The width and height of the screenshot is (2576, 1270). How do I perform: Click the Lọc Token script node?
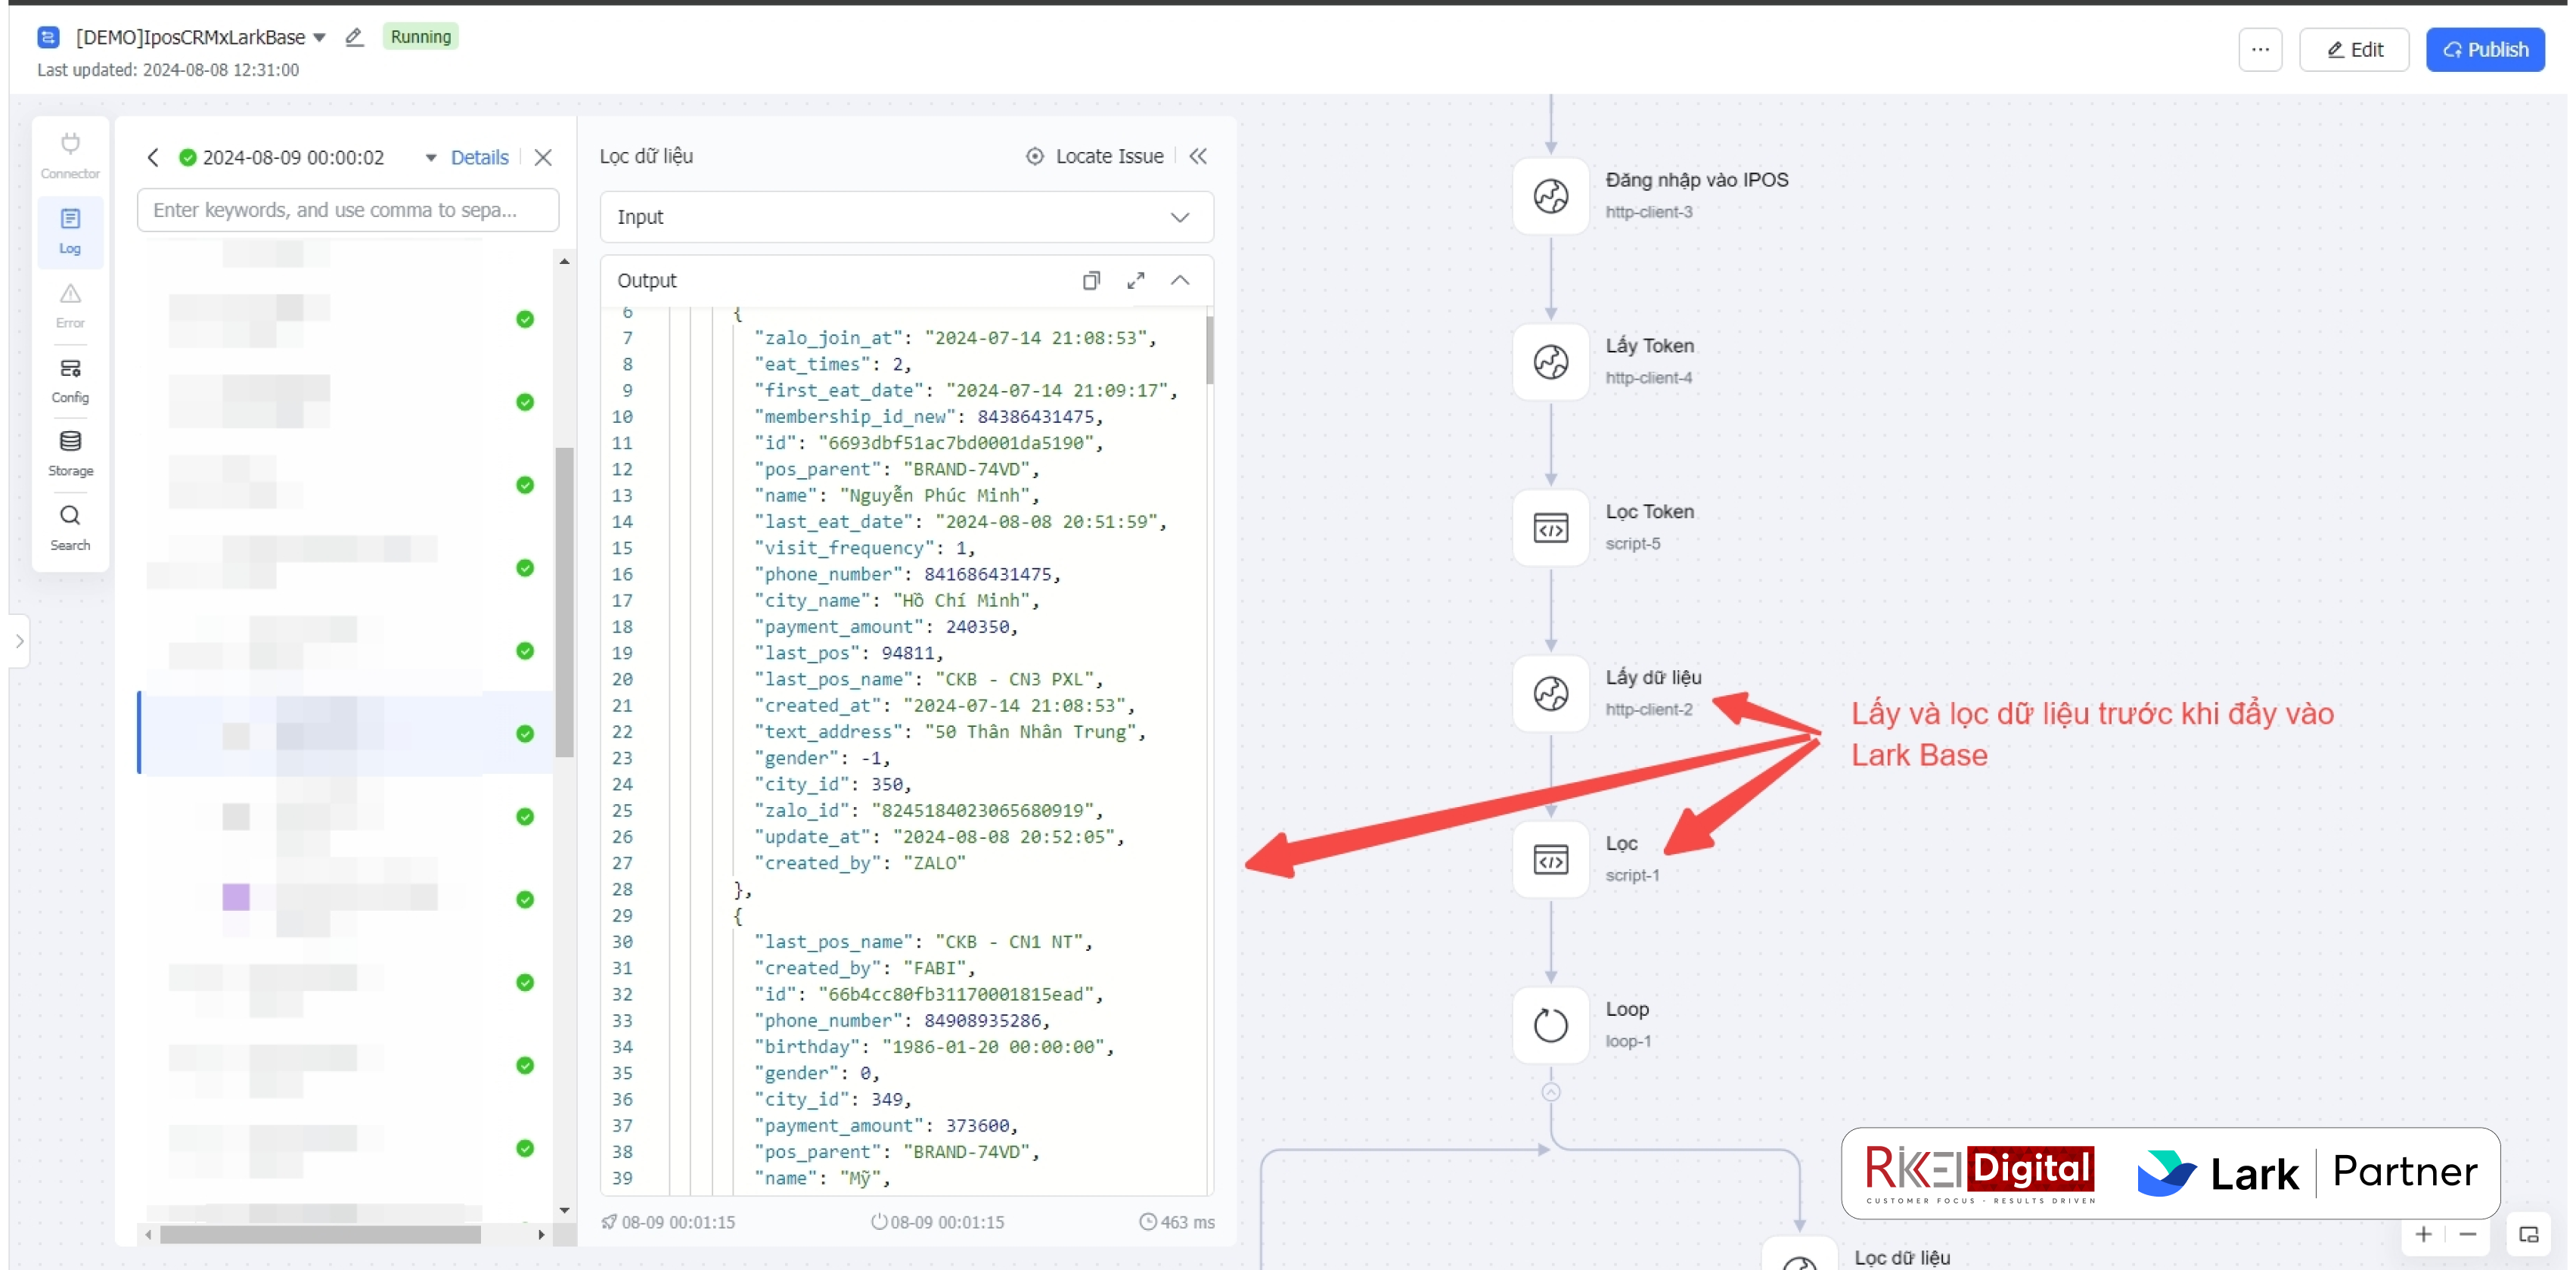pos(1550,527)
